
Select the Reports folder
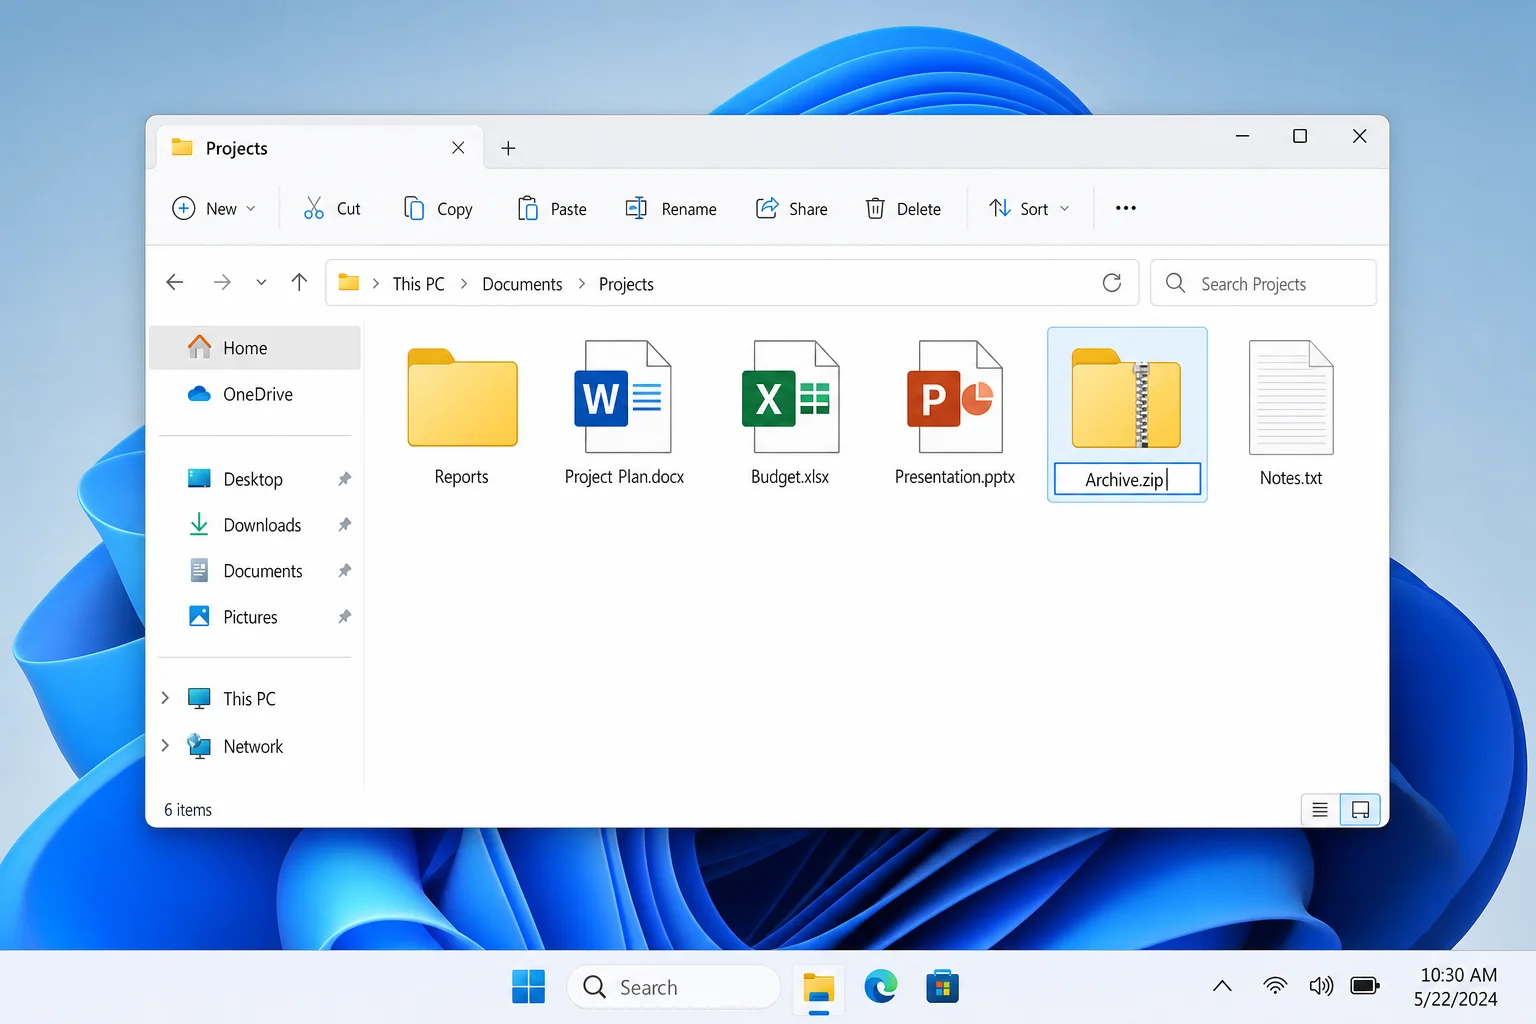coord(462,416)
